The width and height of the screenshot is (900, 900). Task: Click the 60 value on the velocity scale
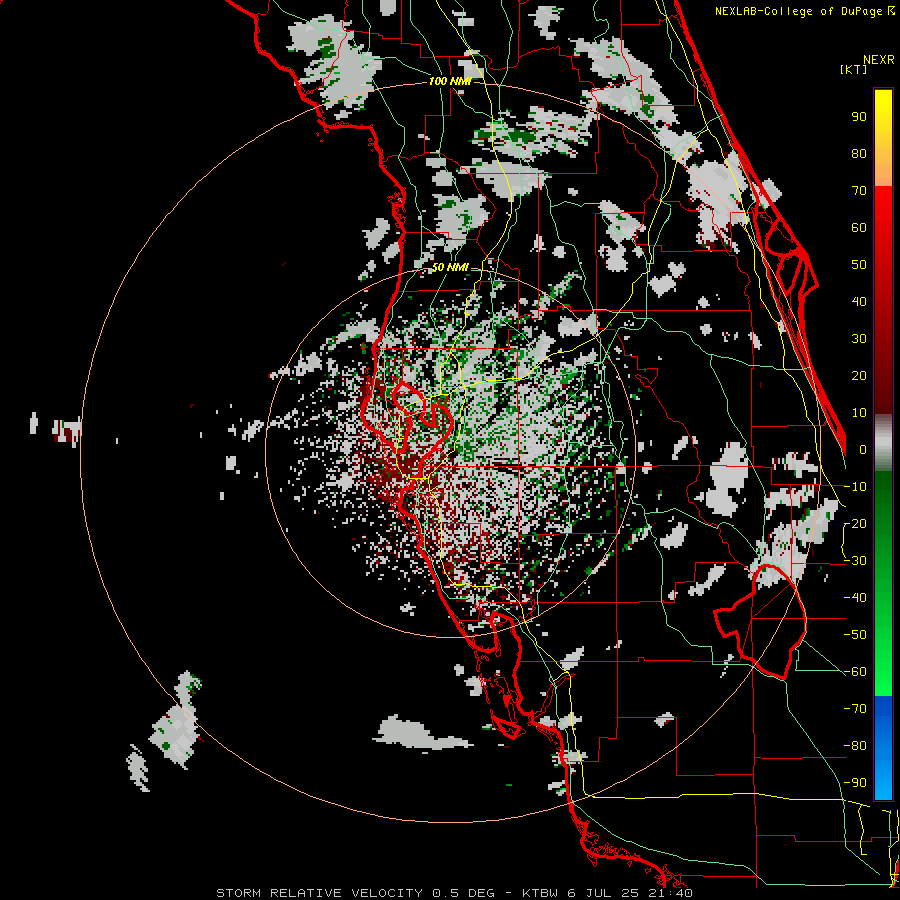[x=859, y=228]
